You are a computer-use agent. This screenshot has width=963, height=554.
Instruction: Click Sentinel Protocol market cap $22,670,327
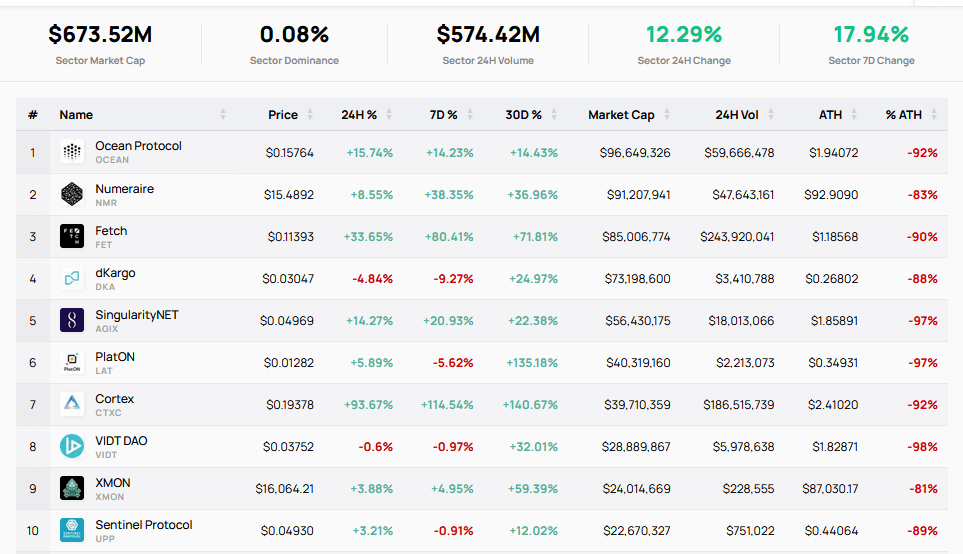pyautogui.click(x=636, y=531)
